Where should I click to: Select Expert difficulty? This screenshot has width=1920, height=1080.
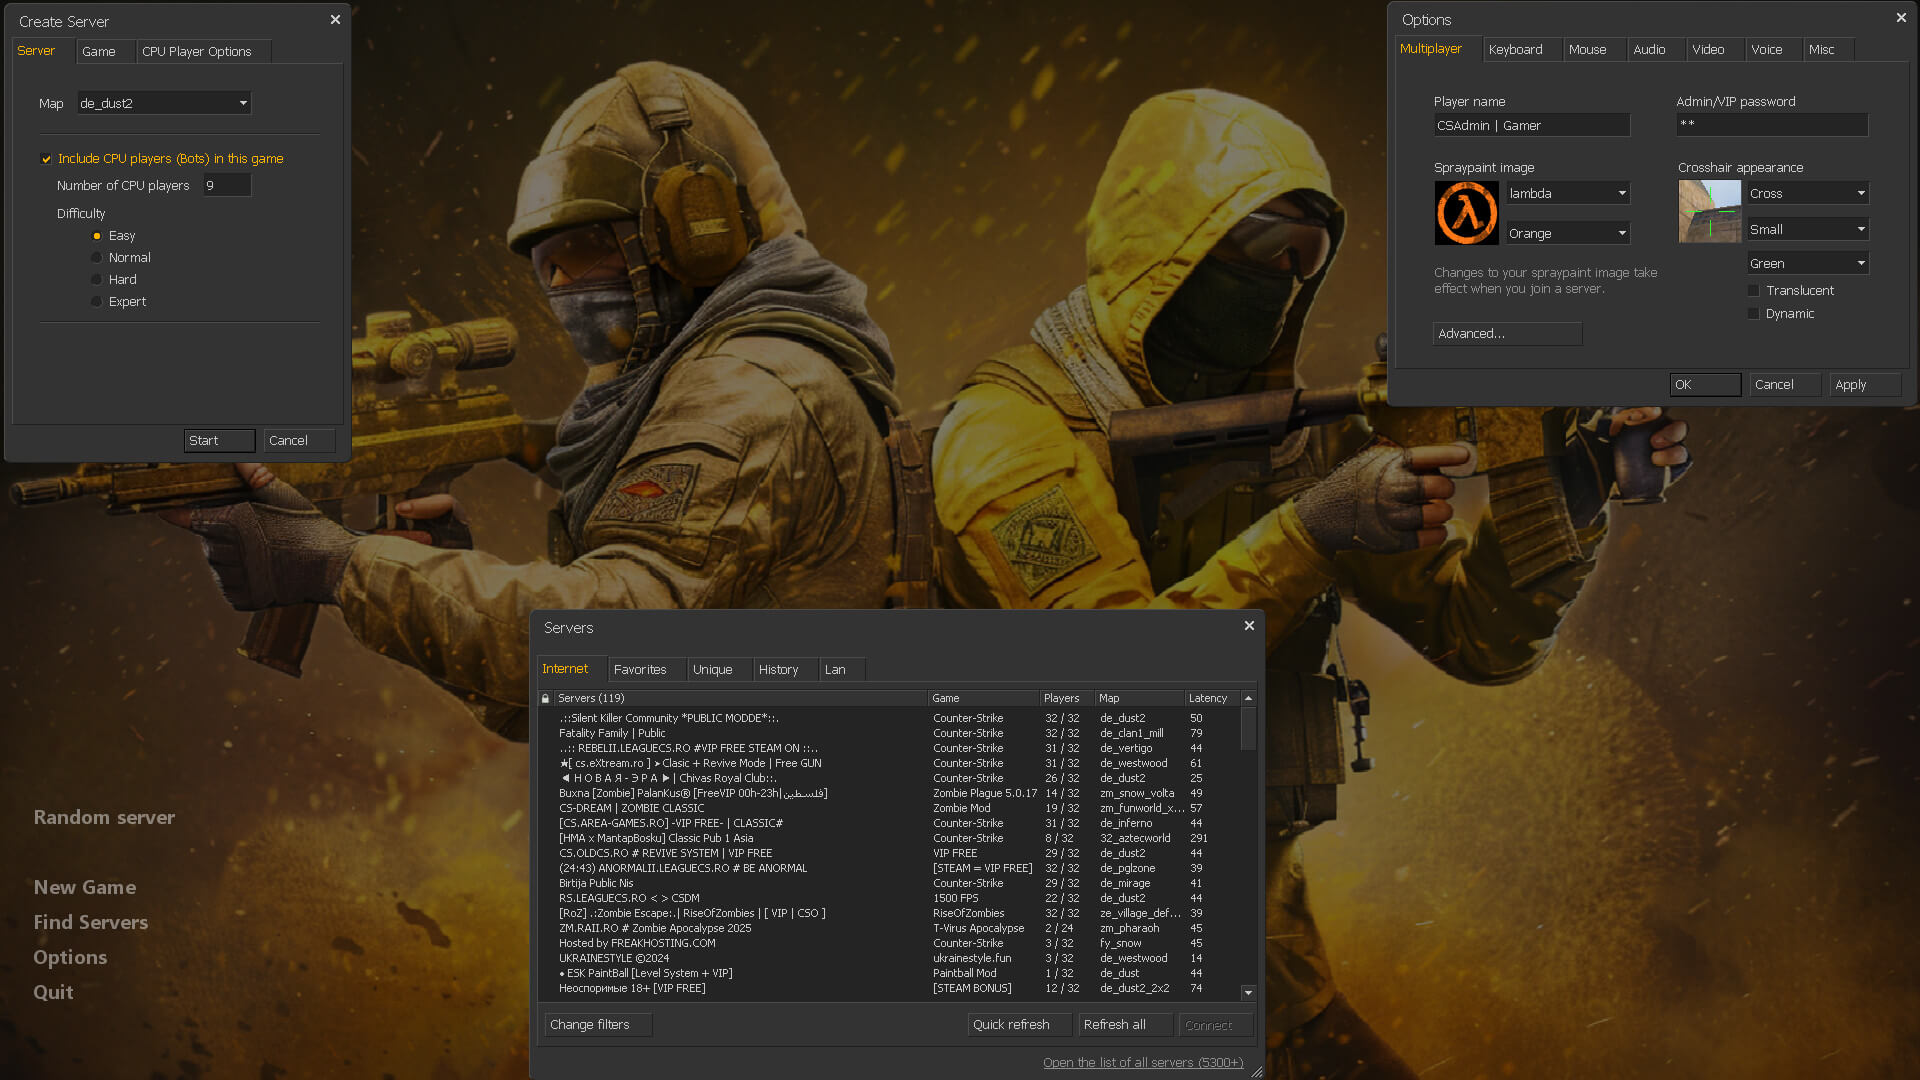click(97, 302)
